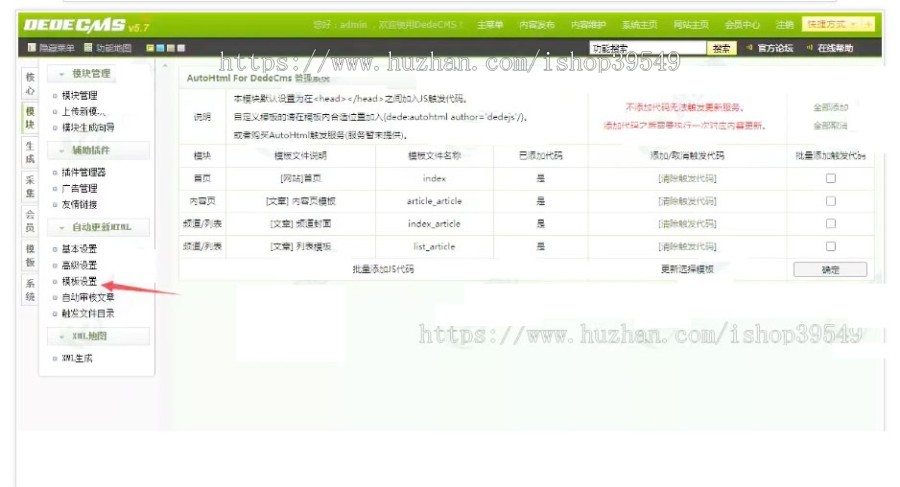Viewport: 900px width, 487px height.
Task: Open the 快捷方式 shortcuts dropdown
Action: (832, 24)
